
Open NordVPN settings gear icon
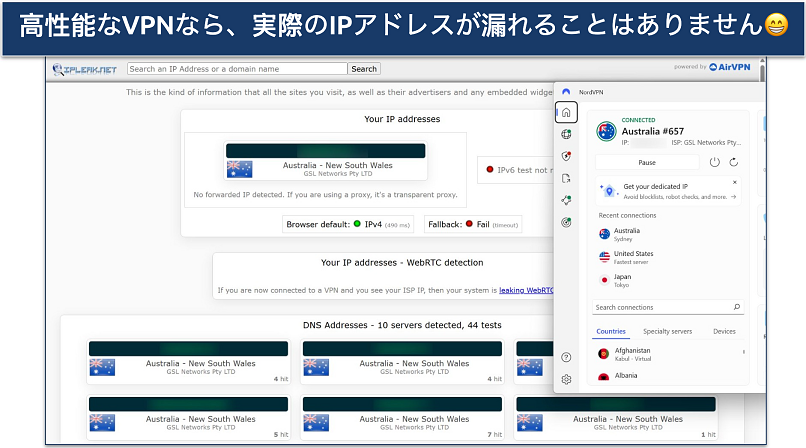pyautogui.click(x=566, y=379)
